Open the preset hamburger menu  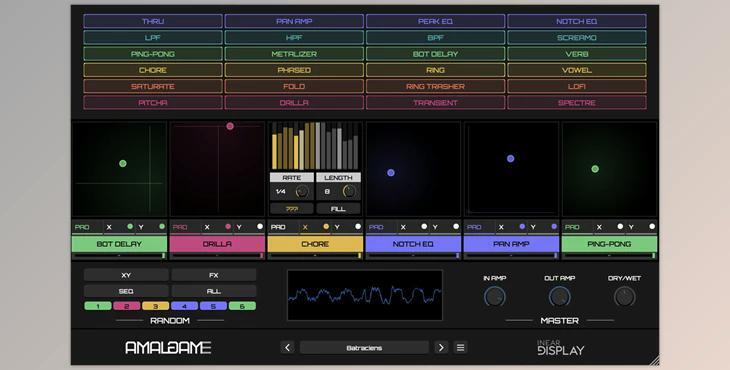pos(460,347)
